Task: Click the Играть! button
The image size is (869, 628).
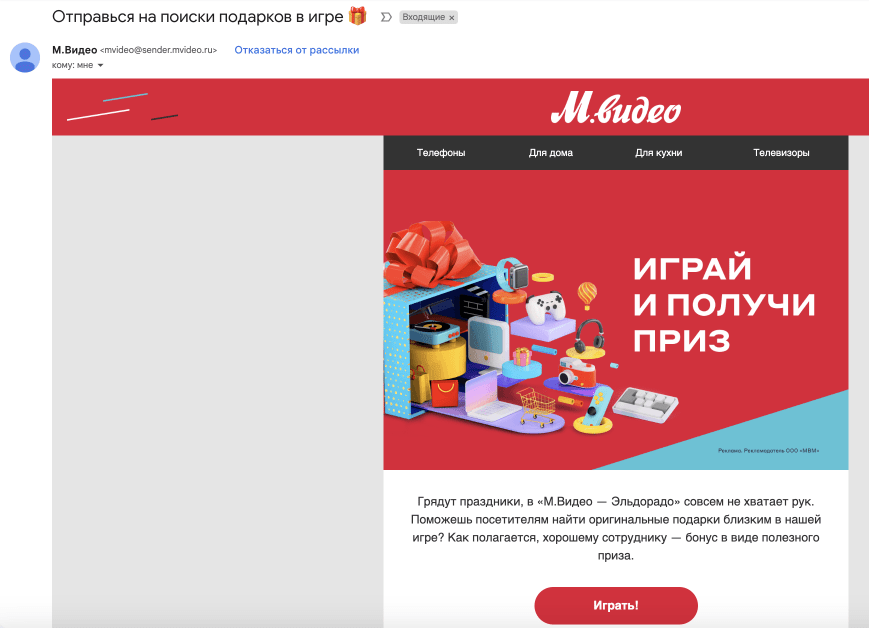Action: pos(616,605)
